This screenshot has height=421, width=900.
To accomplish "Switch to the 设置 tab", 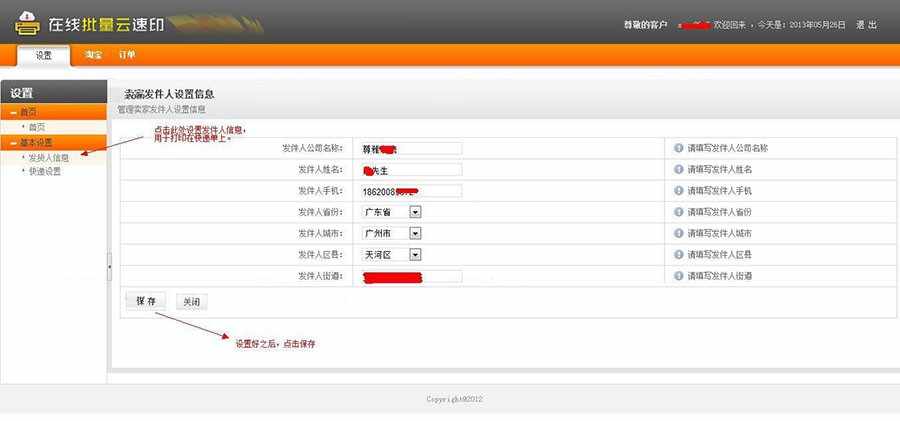I will point(44,56).
